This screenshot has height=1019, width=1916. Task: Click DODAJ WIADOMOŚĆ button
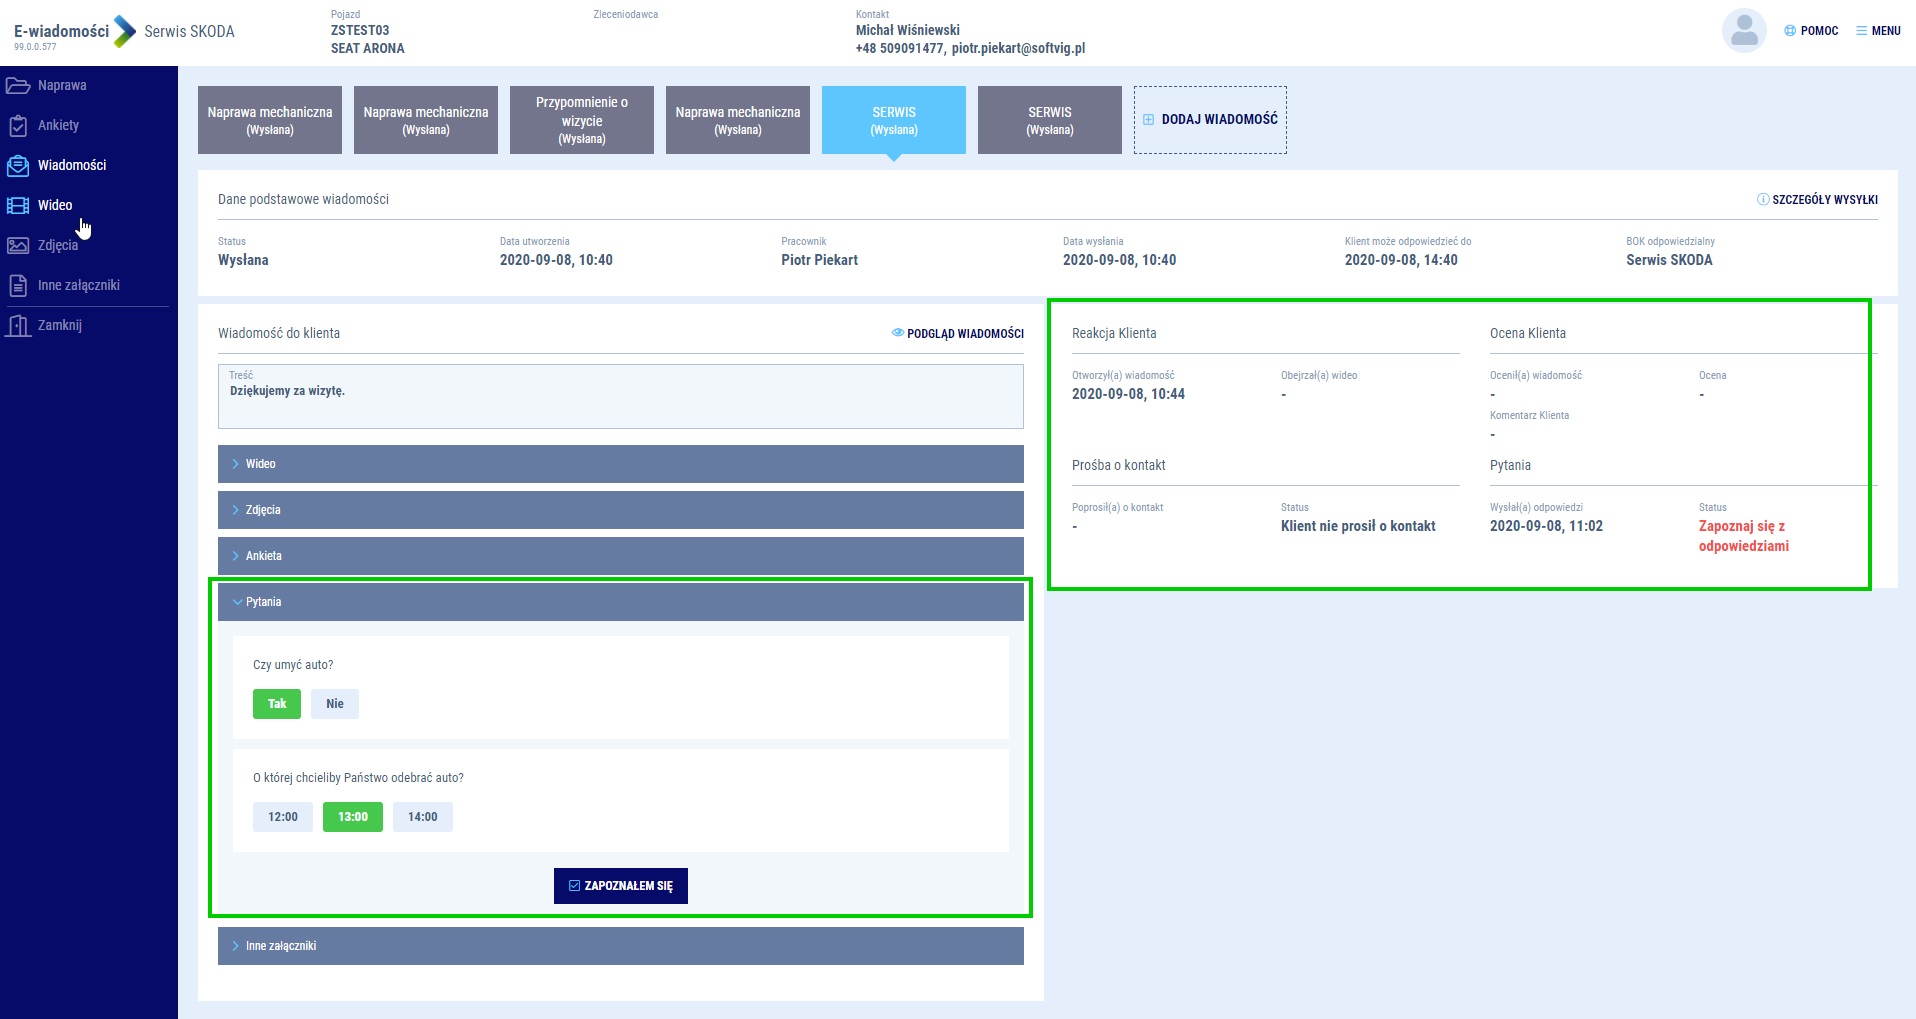pos(1210,120)
